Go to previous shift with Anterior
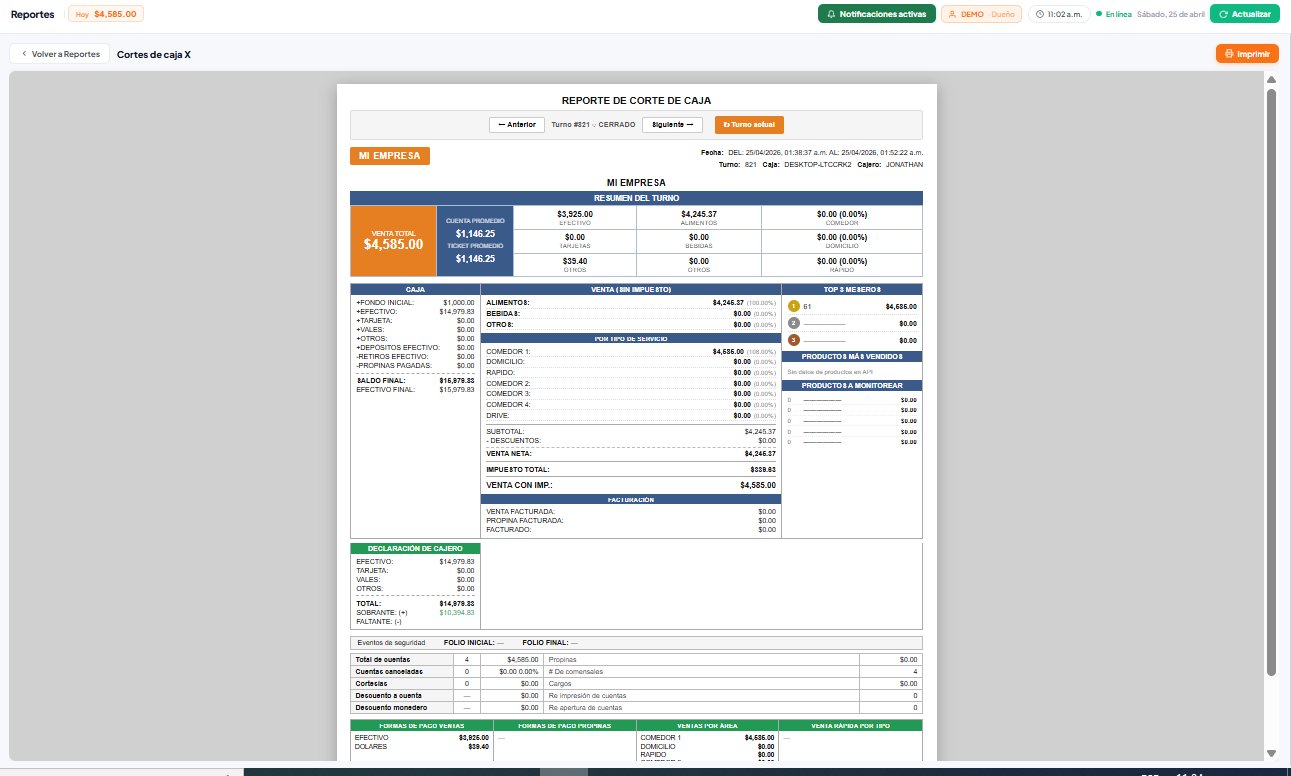Viewport: 1291px width, 776px height. pyautogui.click(x=517, y=125)
